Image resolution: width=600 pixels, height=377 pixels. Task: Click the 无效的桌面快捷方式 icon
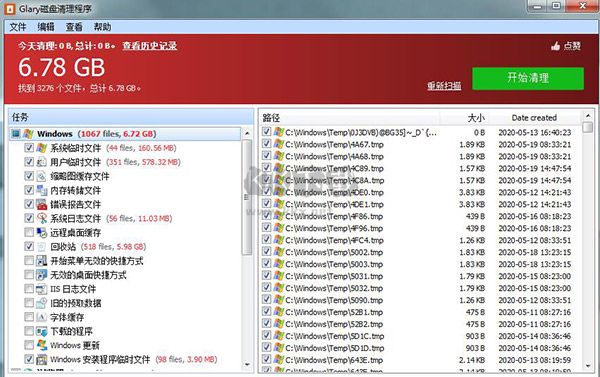pyautogui.click(x=41, y=275)
